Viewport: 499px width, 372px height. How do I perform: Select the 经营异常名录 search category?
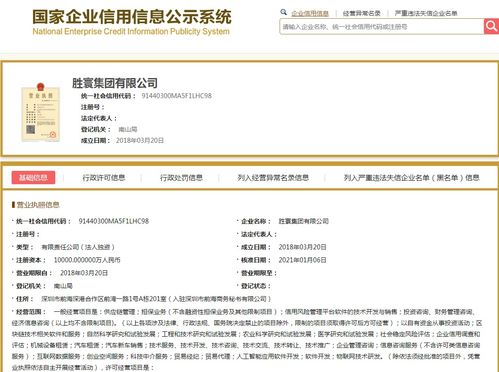(362, 13)
